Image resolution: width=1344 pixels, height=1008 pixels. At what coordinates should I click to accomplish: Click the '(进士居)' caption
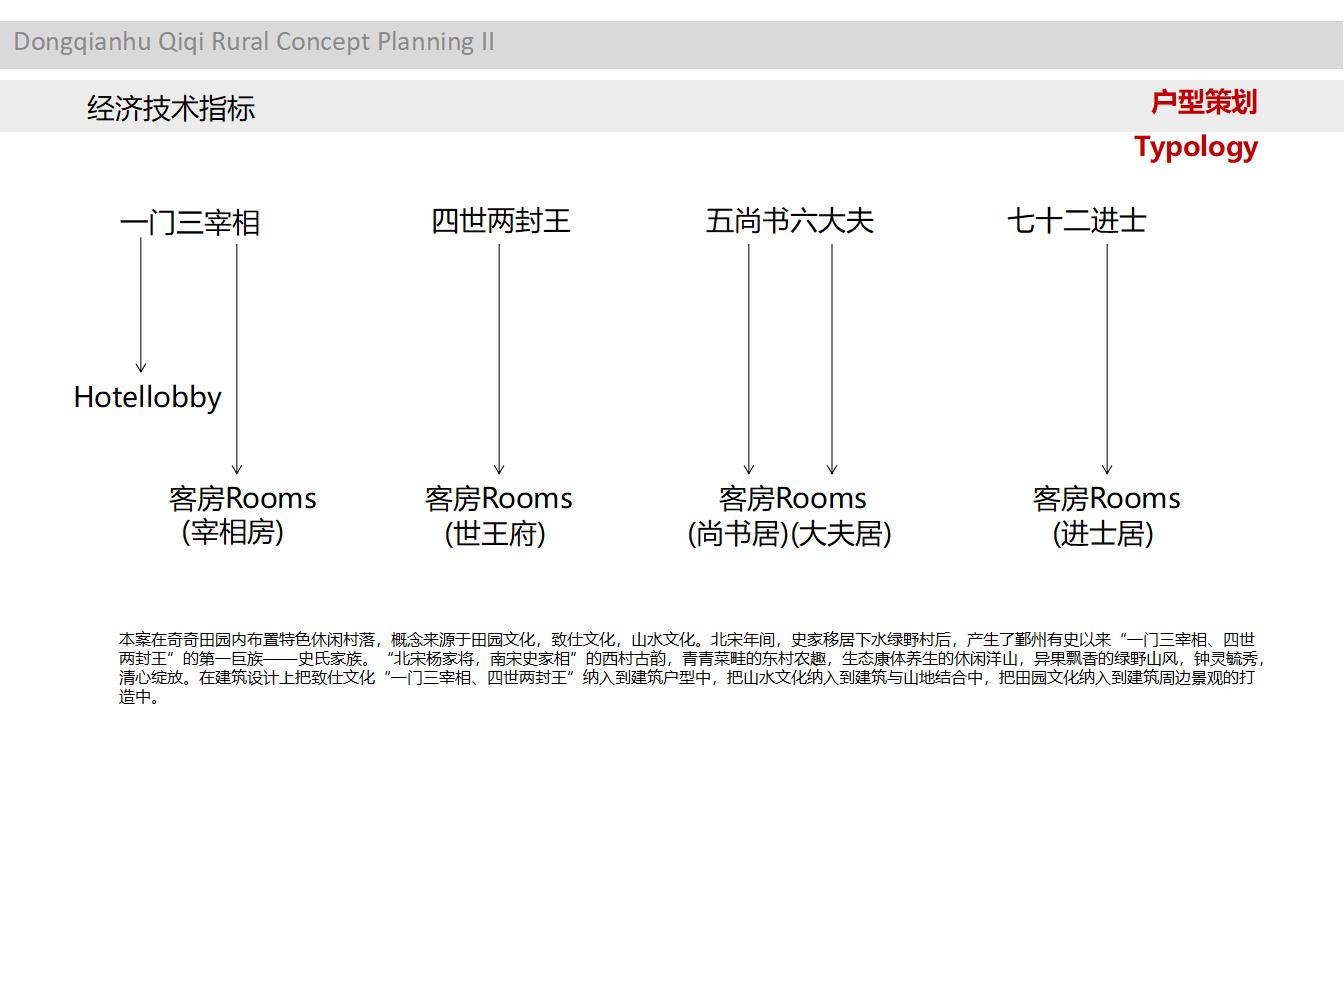point(1103,533)
